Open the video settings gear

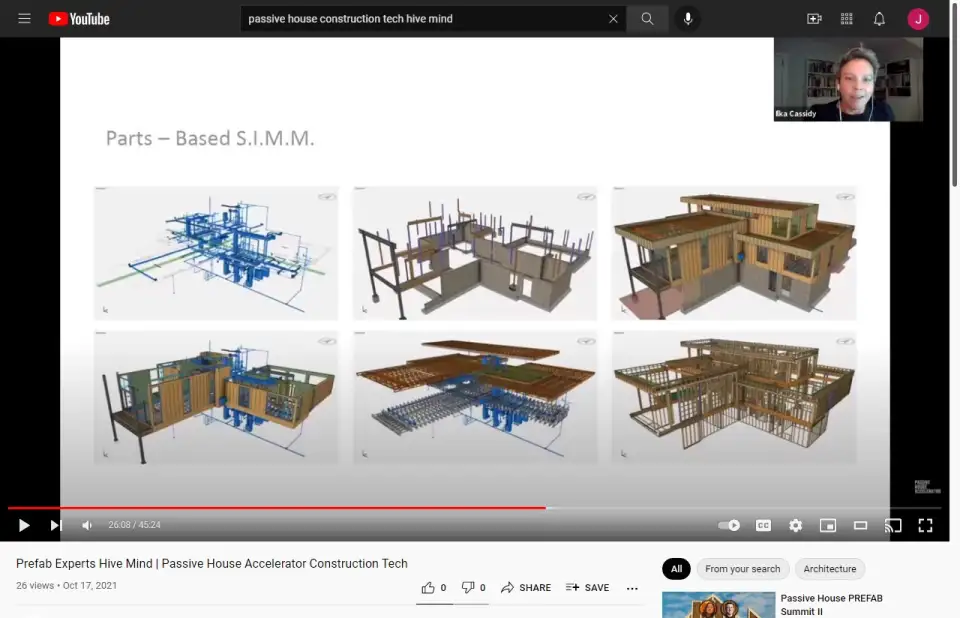click(x=795, y=525)
